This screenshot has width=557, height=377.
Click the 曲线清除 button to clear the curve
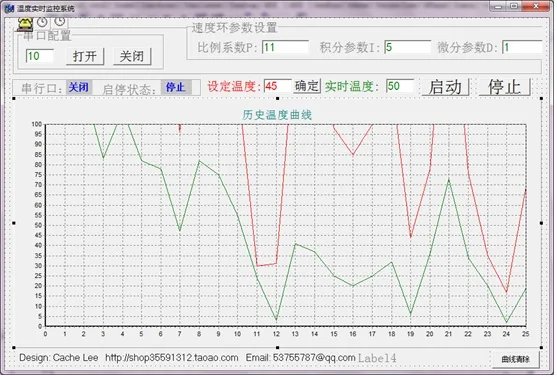[x=515, y=359]
